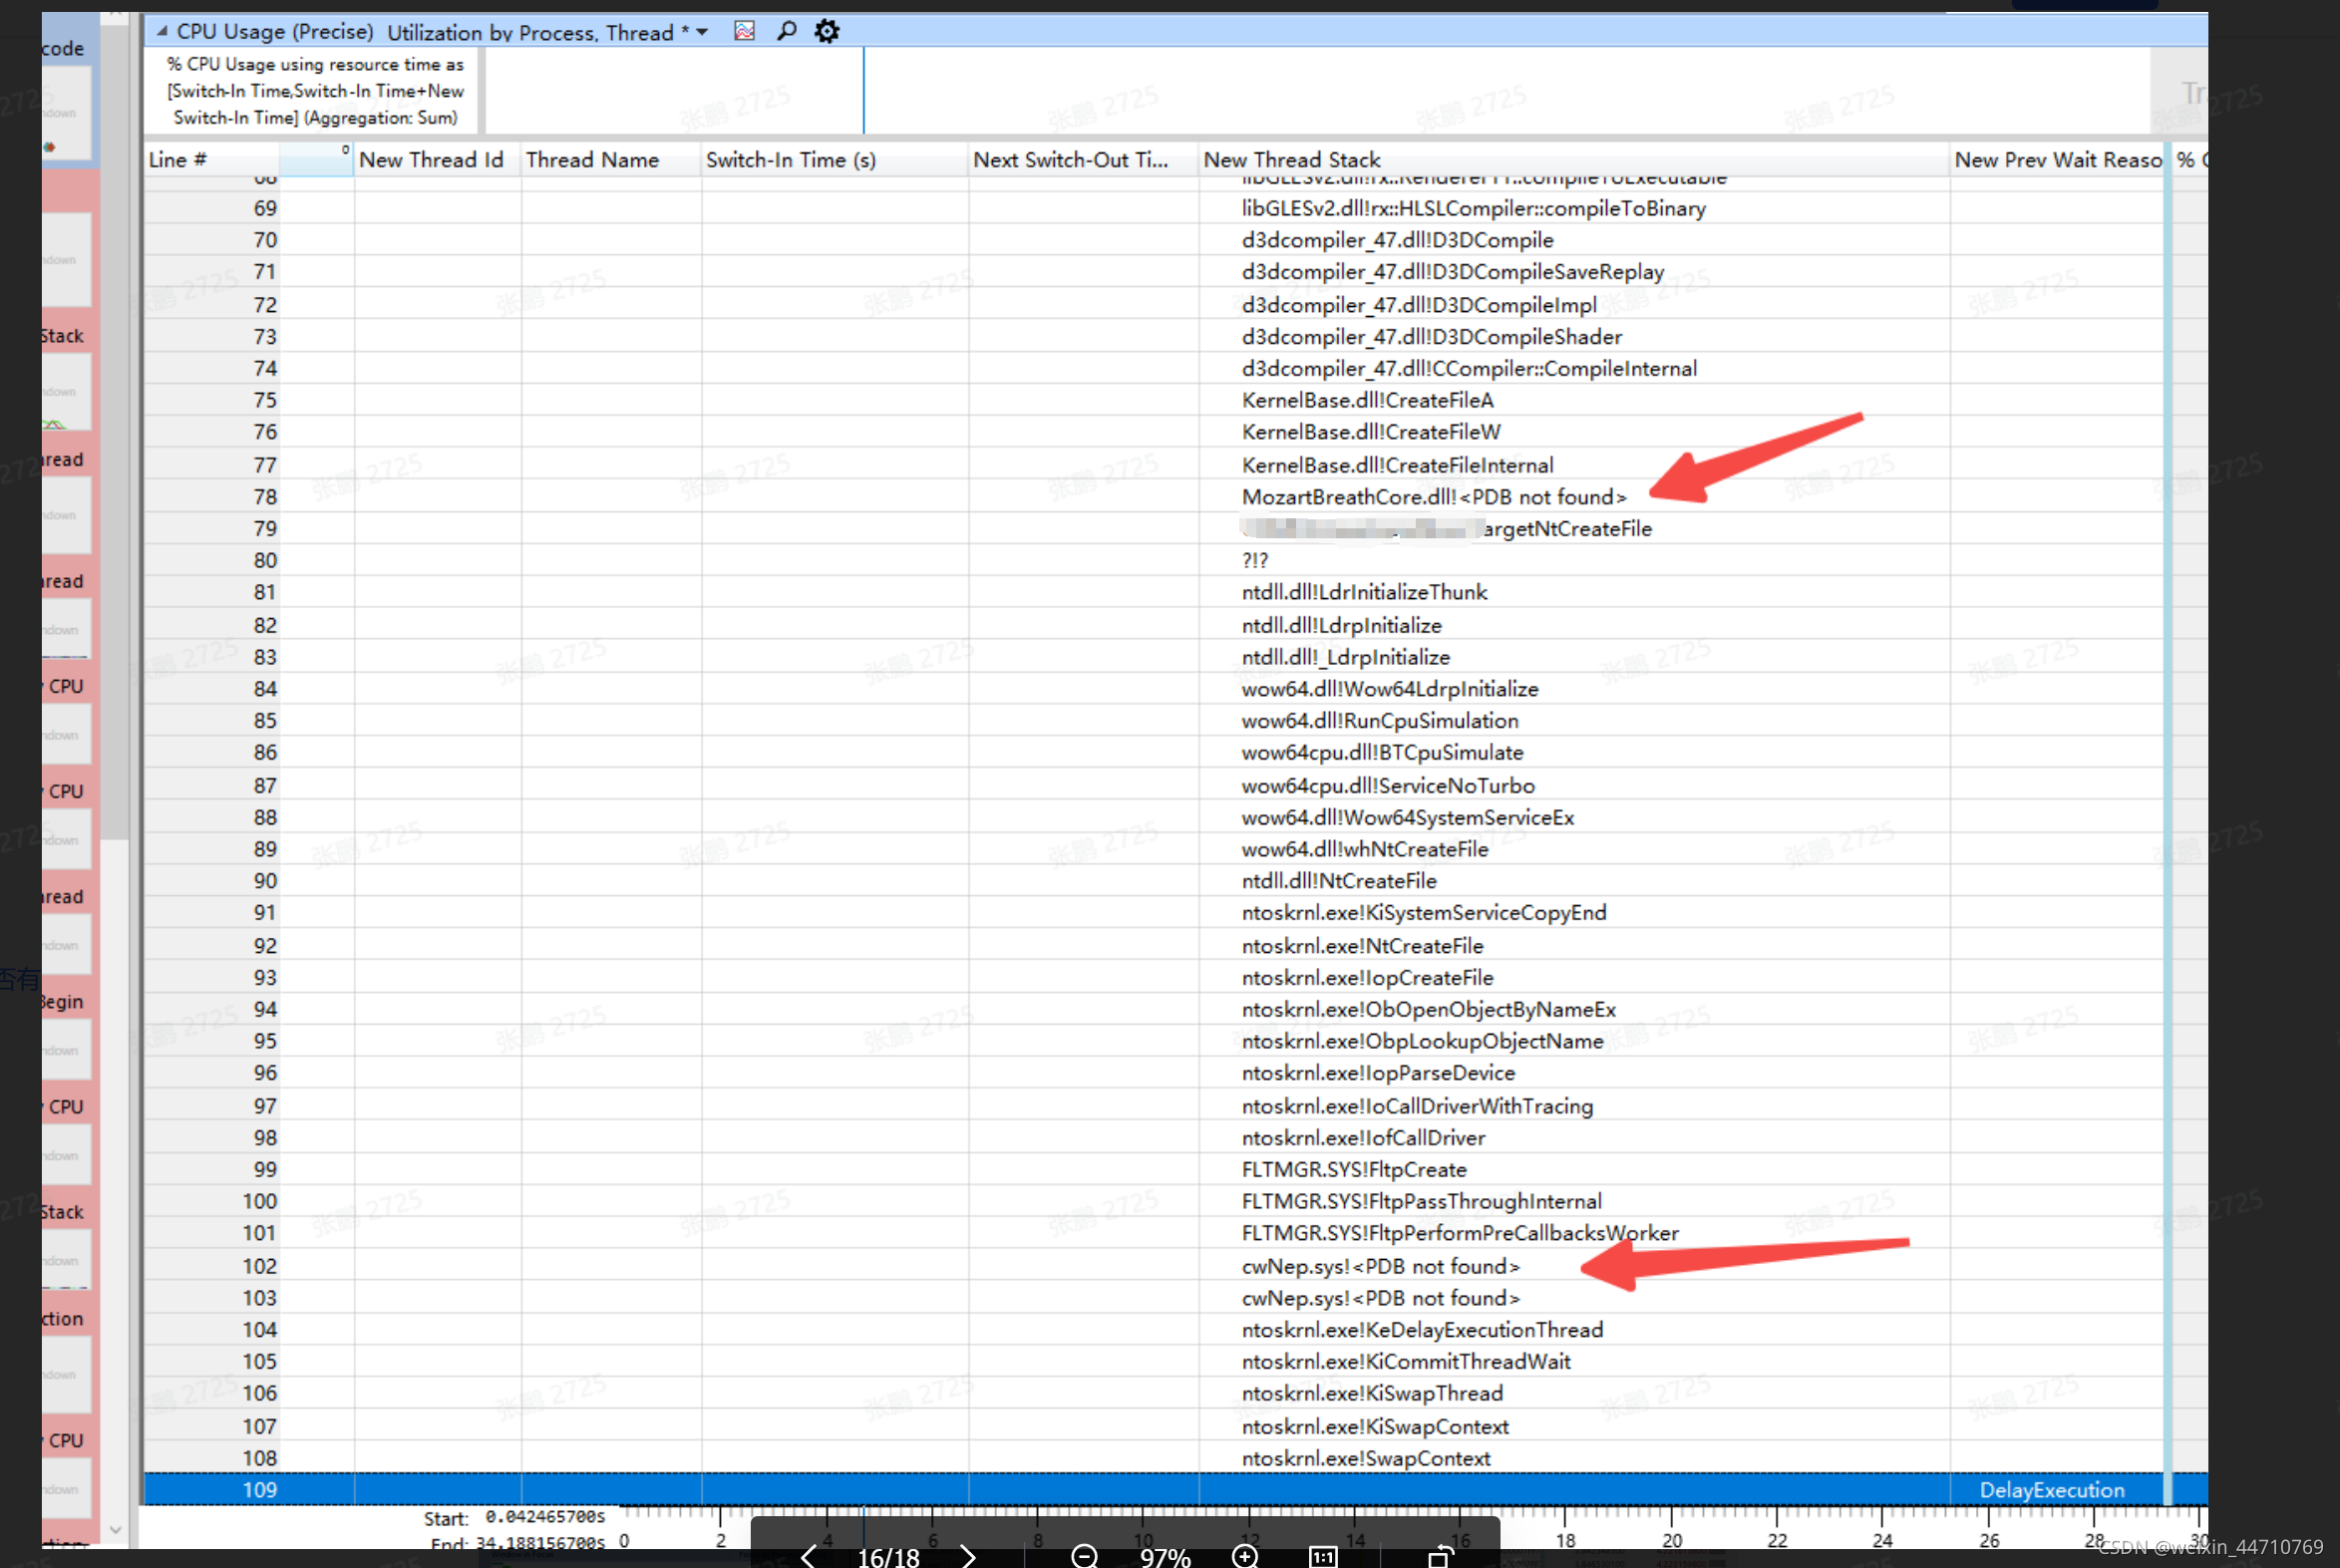Click the Thread Name column header
The width and height of the screenshot is (2340, 1568).
[592, 160]
